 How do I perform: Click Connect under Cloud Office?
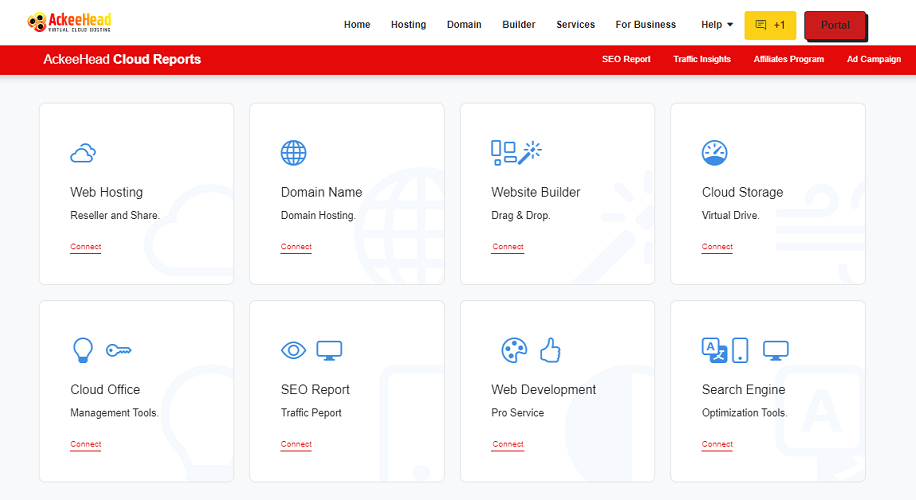coord(86,444)
